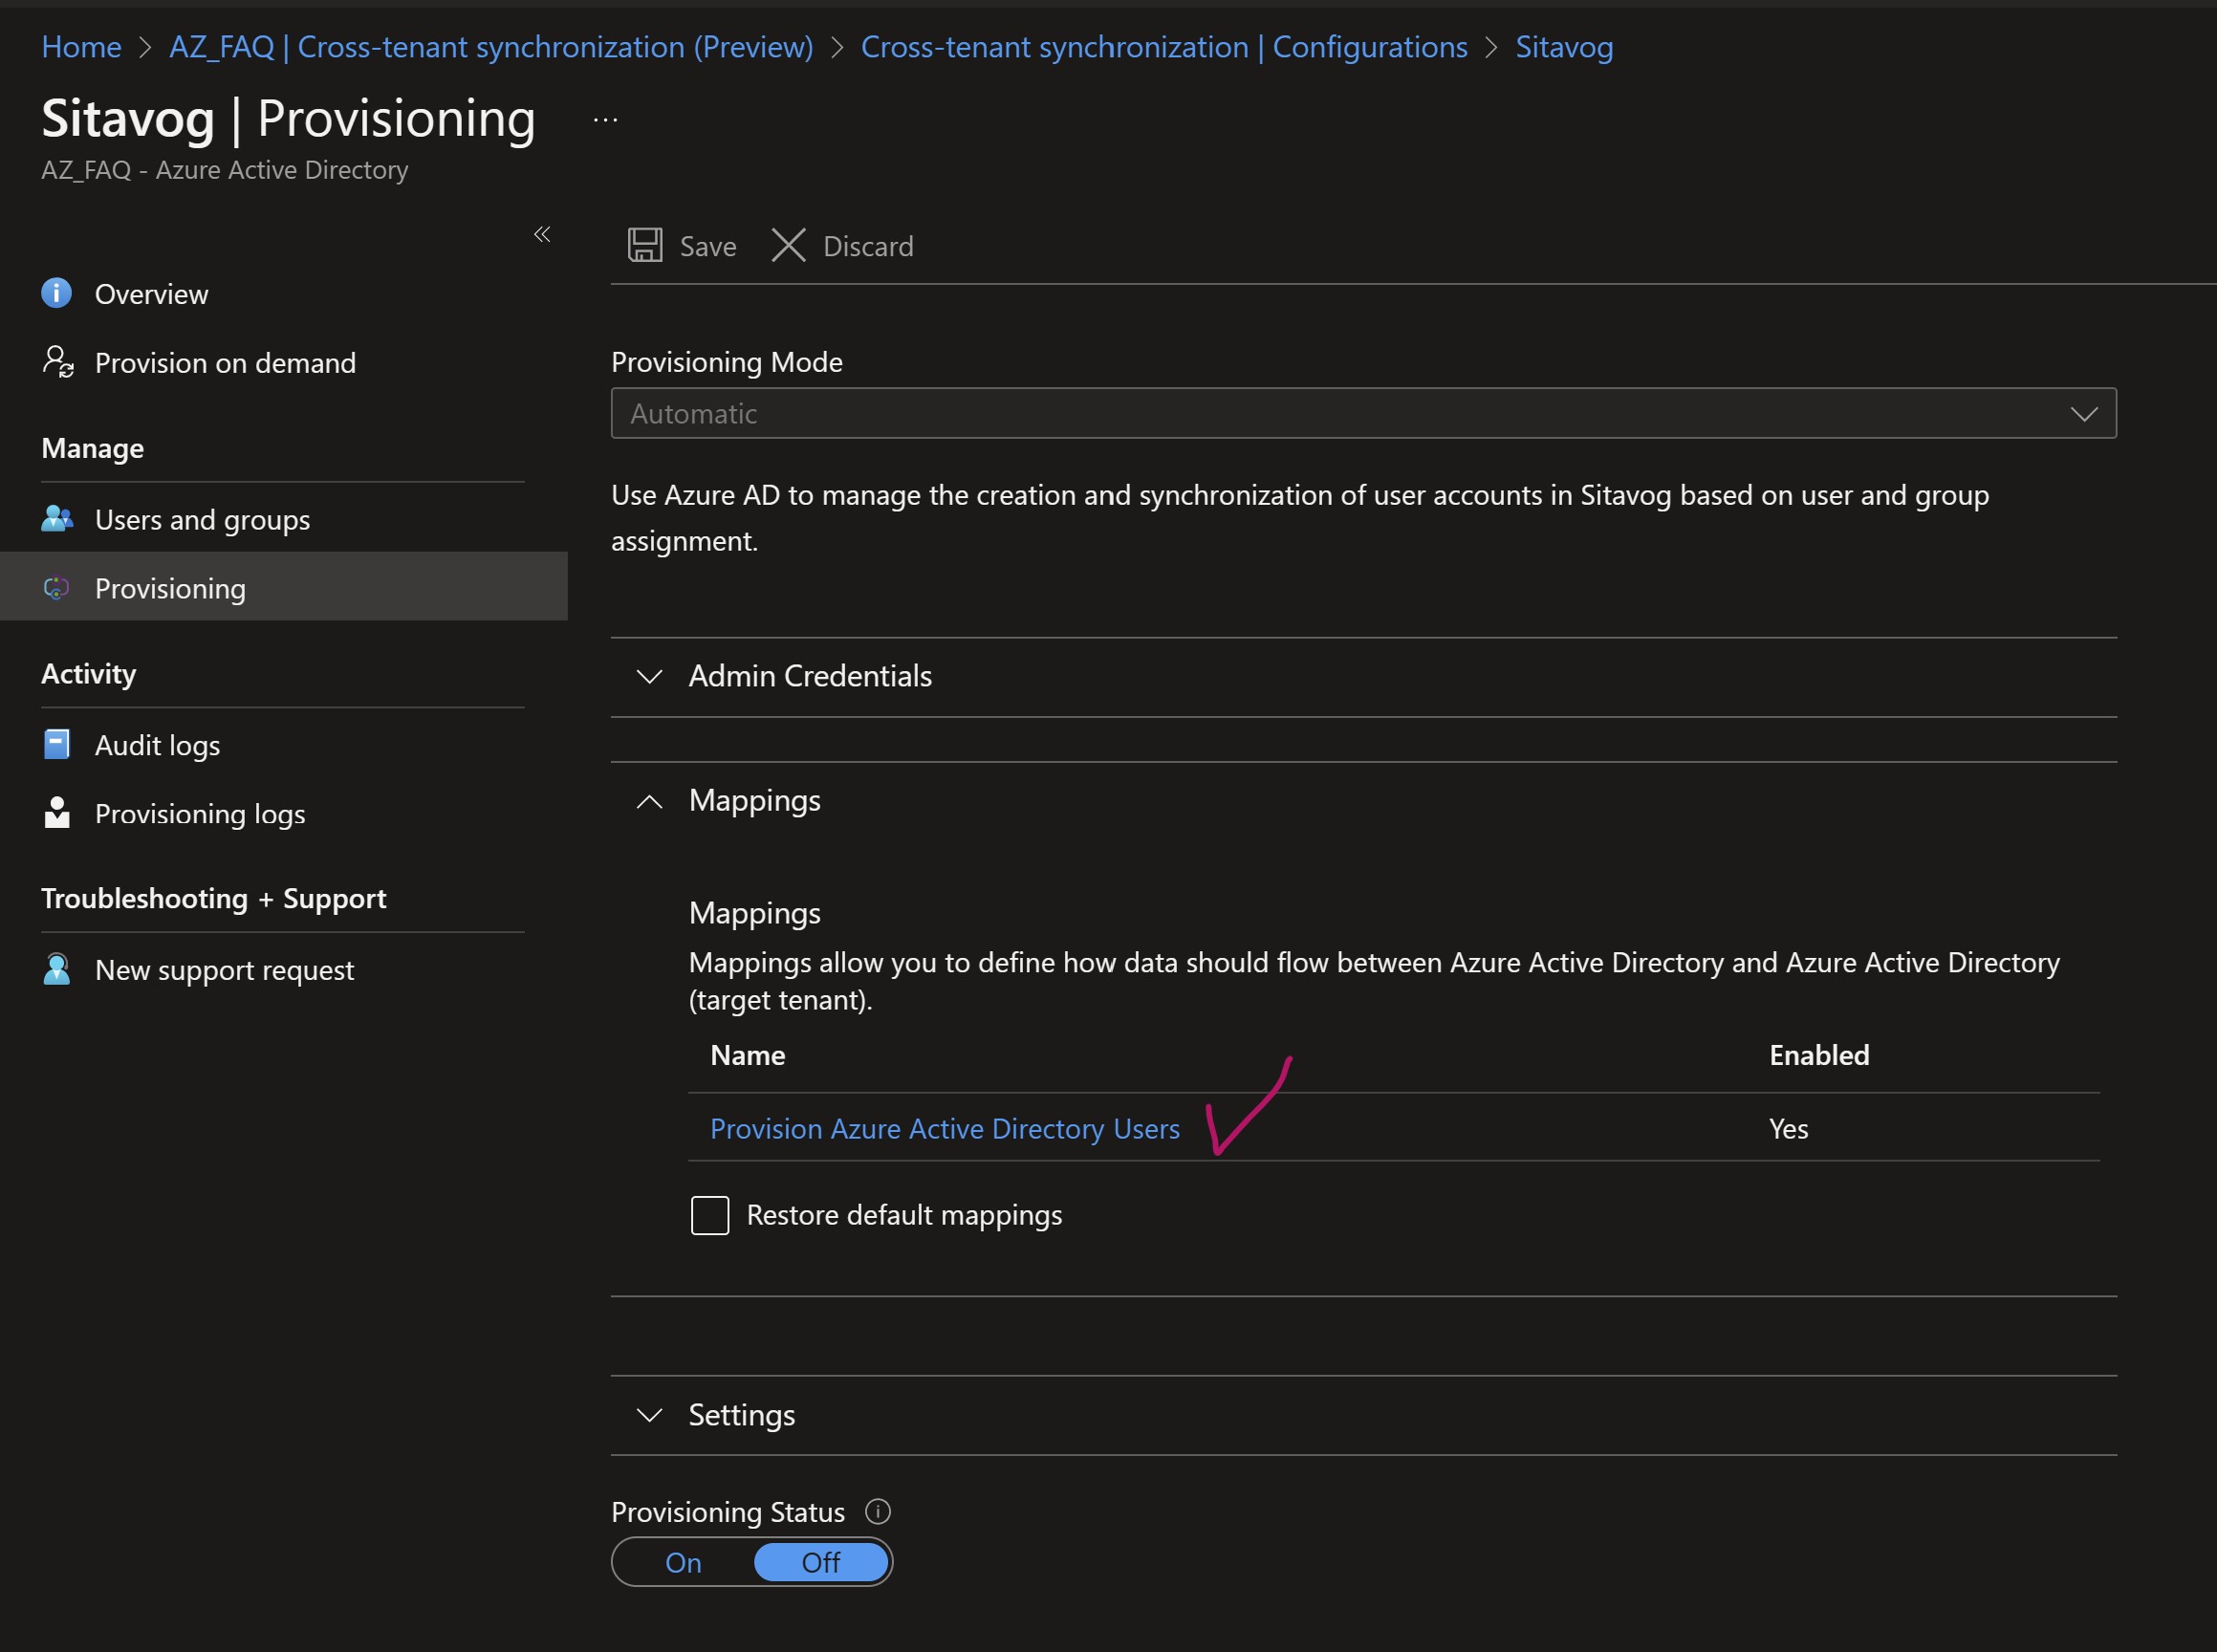Expand the Admin Credentials section
Screen dimensions: 2217x1652
pyautogui.click(x=1363, y=676)
